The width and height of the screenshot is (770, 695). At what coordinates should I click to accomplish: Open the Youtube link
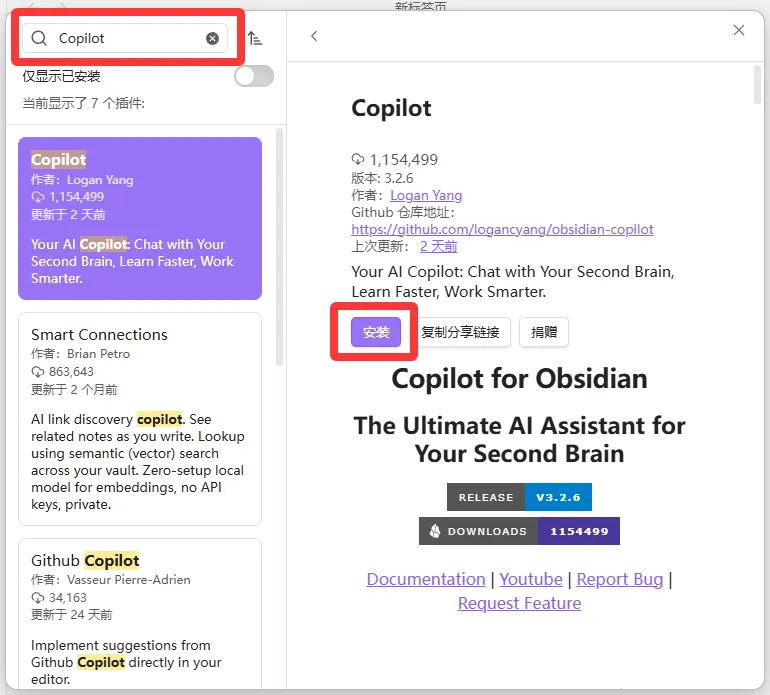[x=531, y=579]
